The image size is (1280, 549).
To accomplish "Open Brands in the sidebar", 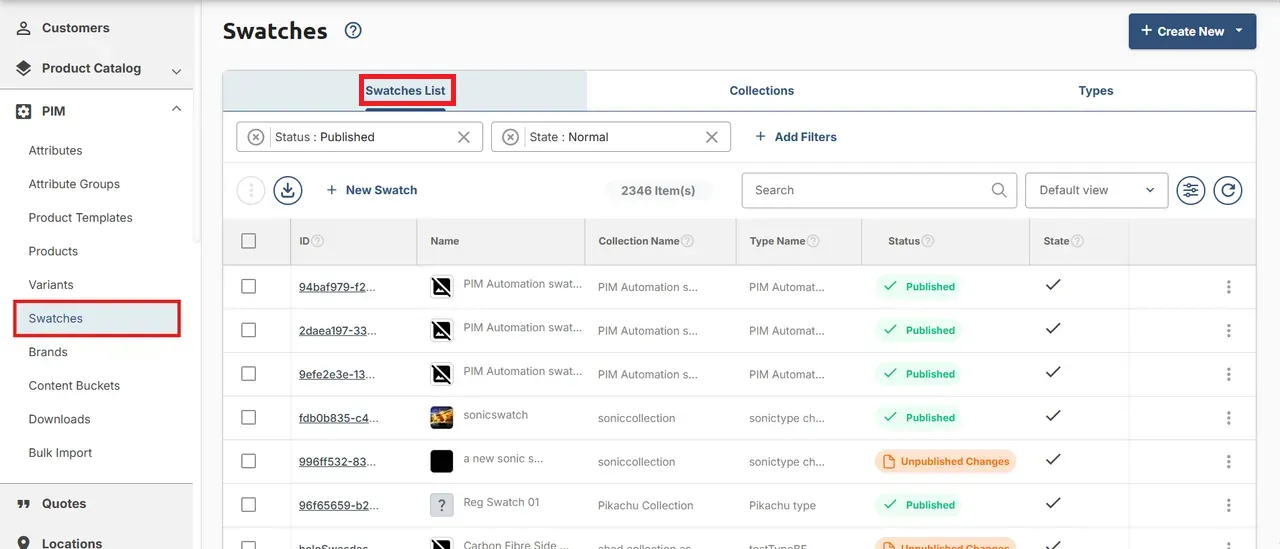I will pyautogui.click(x=48, y=352).
